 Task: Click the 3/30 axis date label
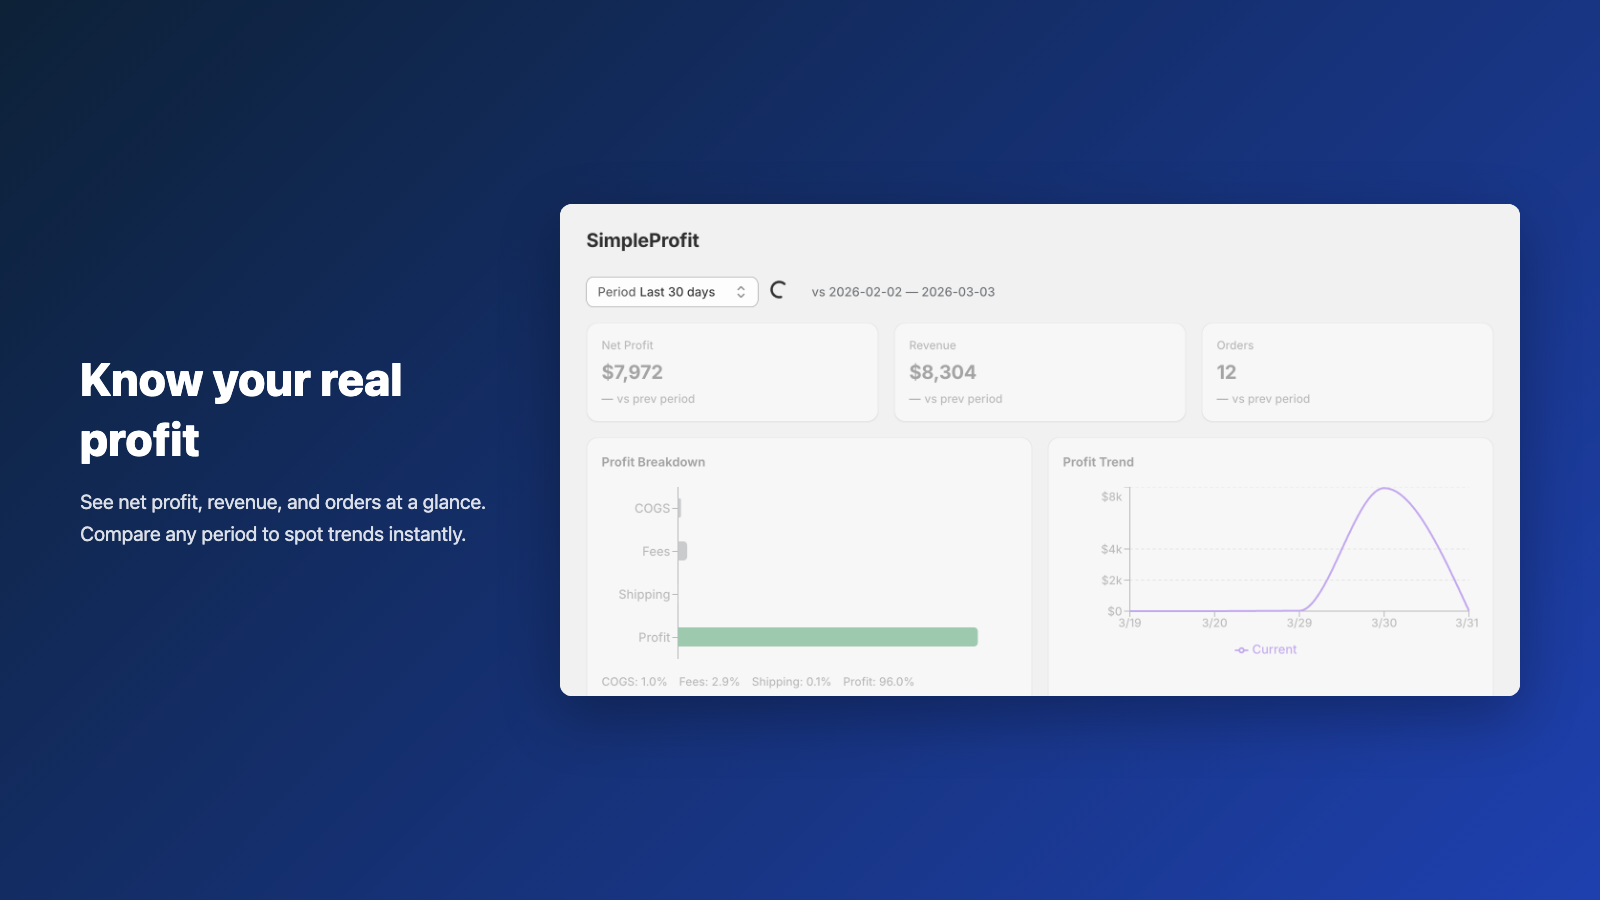pos(1384,623)
